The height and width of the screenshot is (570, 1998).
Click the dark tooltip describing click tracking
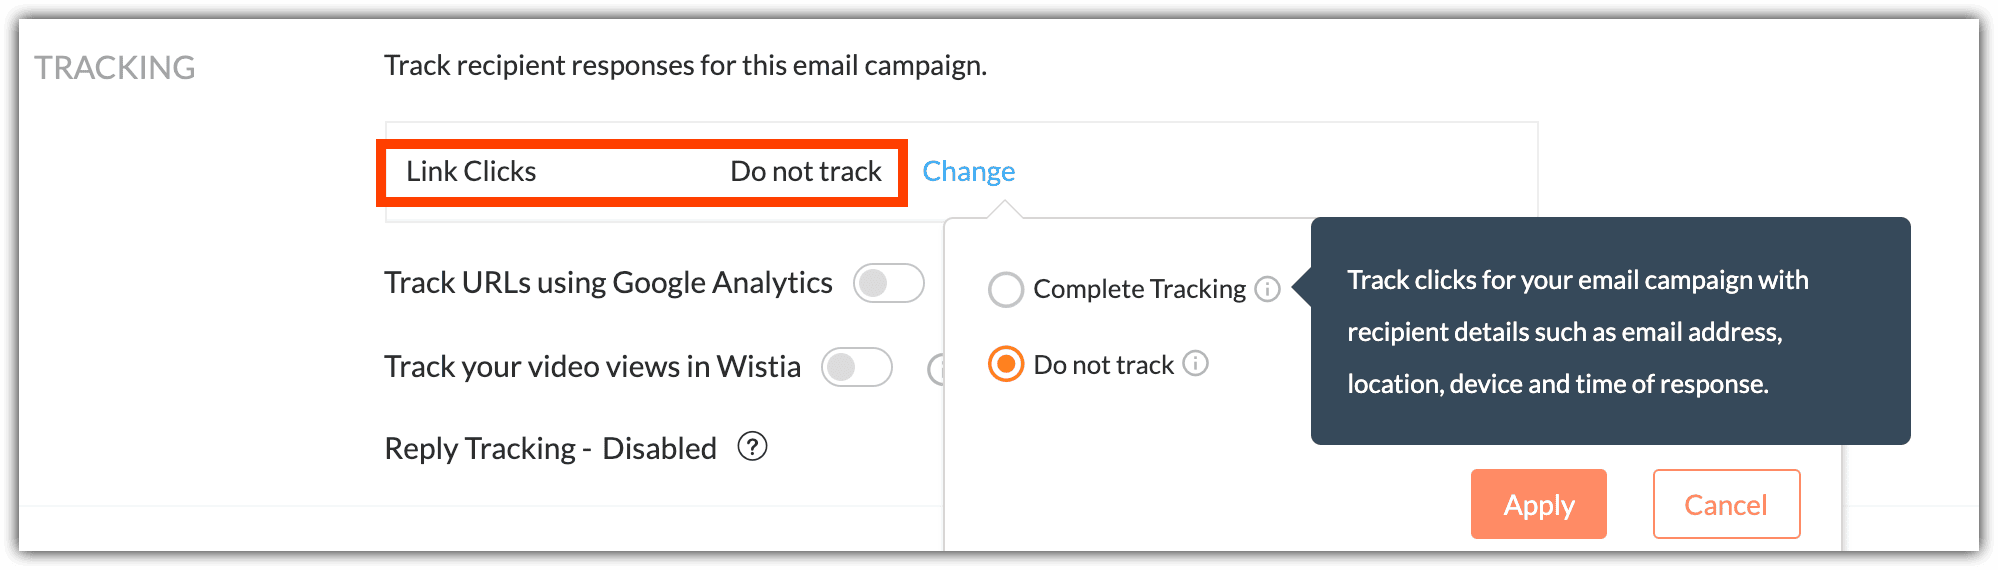coord(1610,331)
